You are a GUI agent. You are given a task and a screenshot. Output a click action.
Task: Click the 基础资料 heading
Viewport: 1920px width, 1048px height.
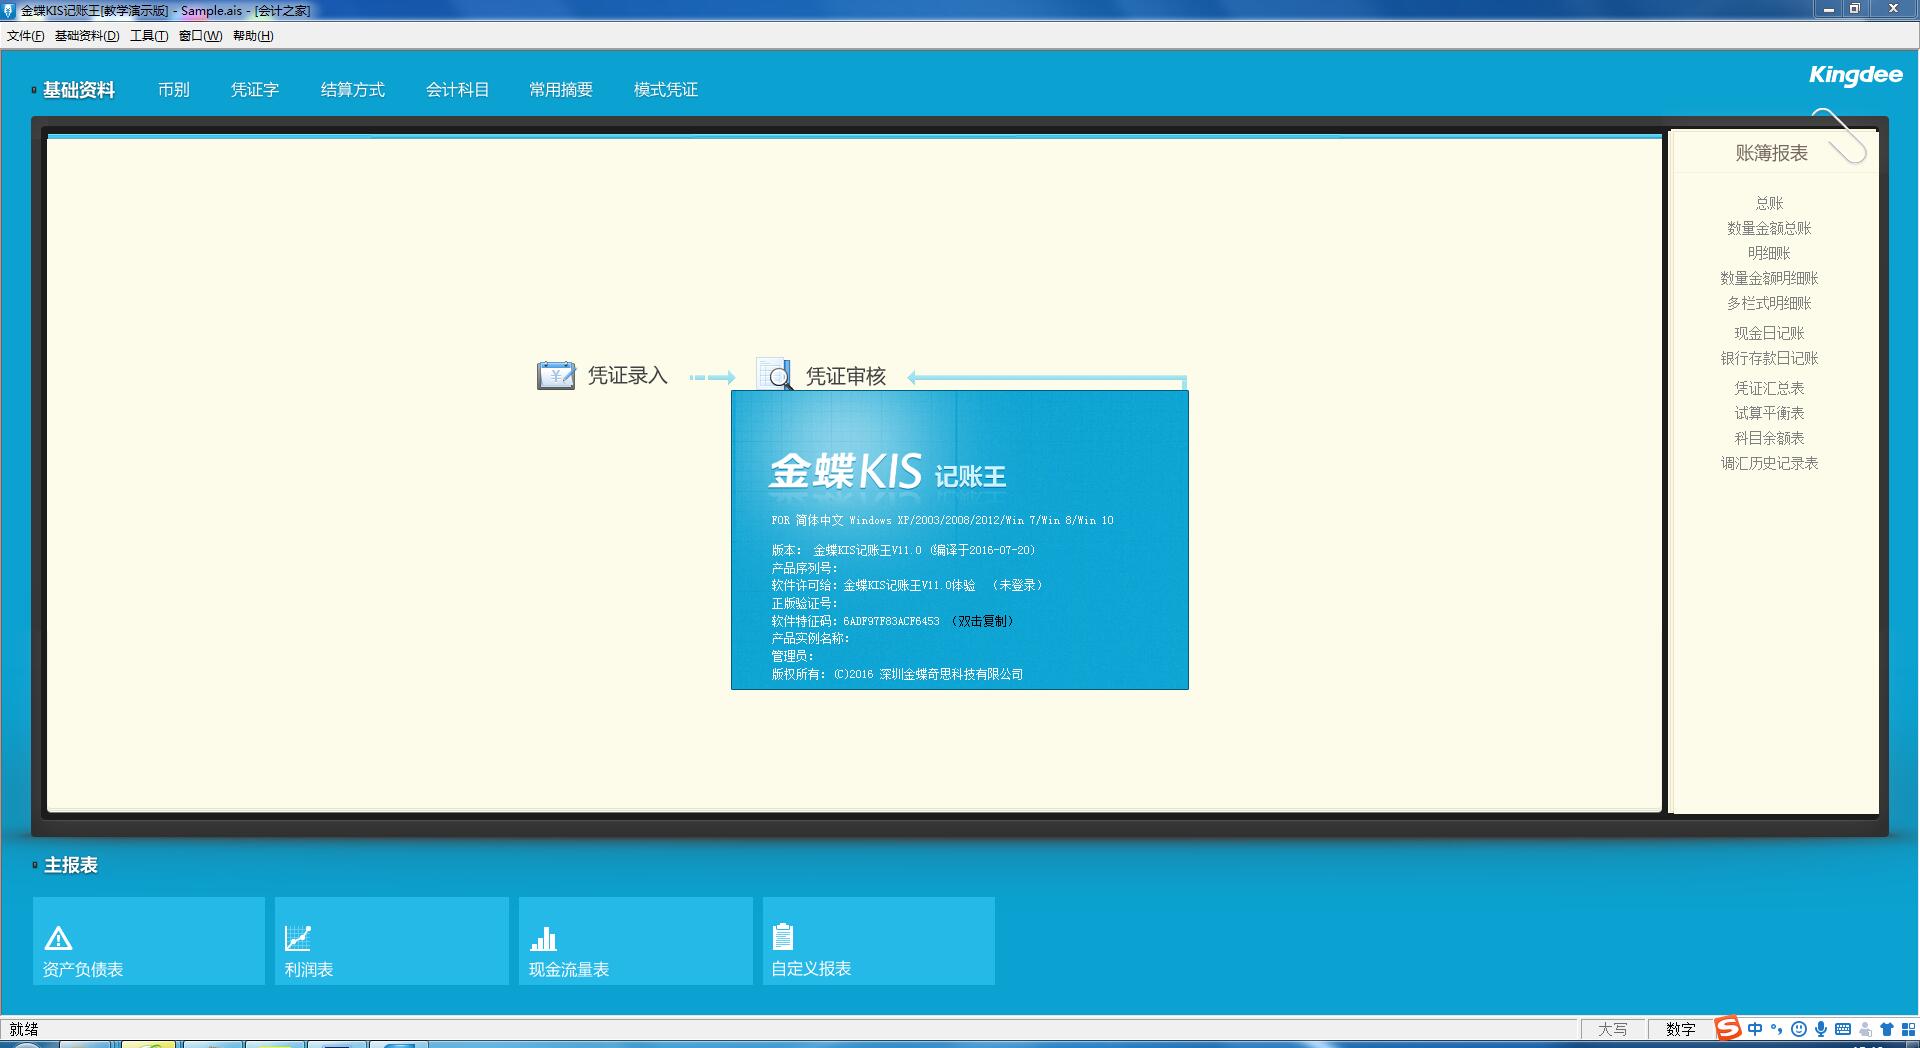pyautogui.click(x=79, y=90)
